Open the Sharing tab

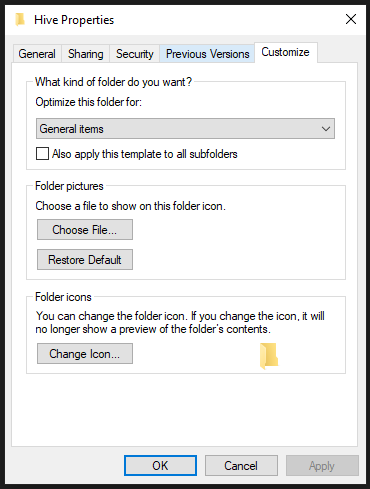click(86, 54)
